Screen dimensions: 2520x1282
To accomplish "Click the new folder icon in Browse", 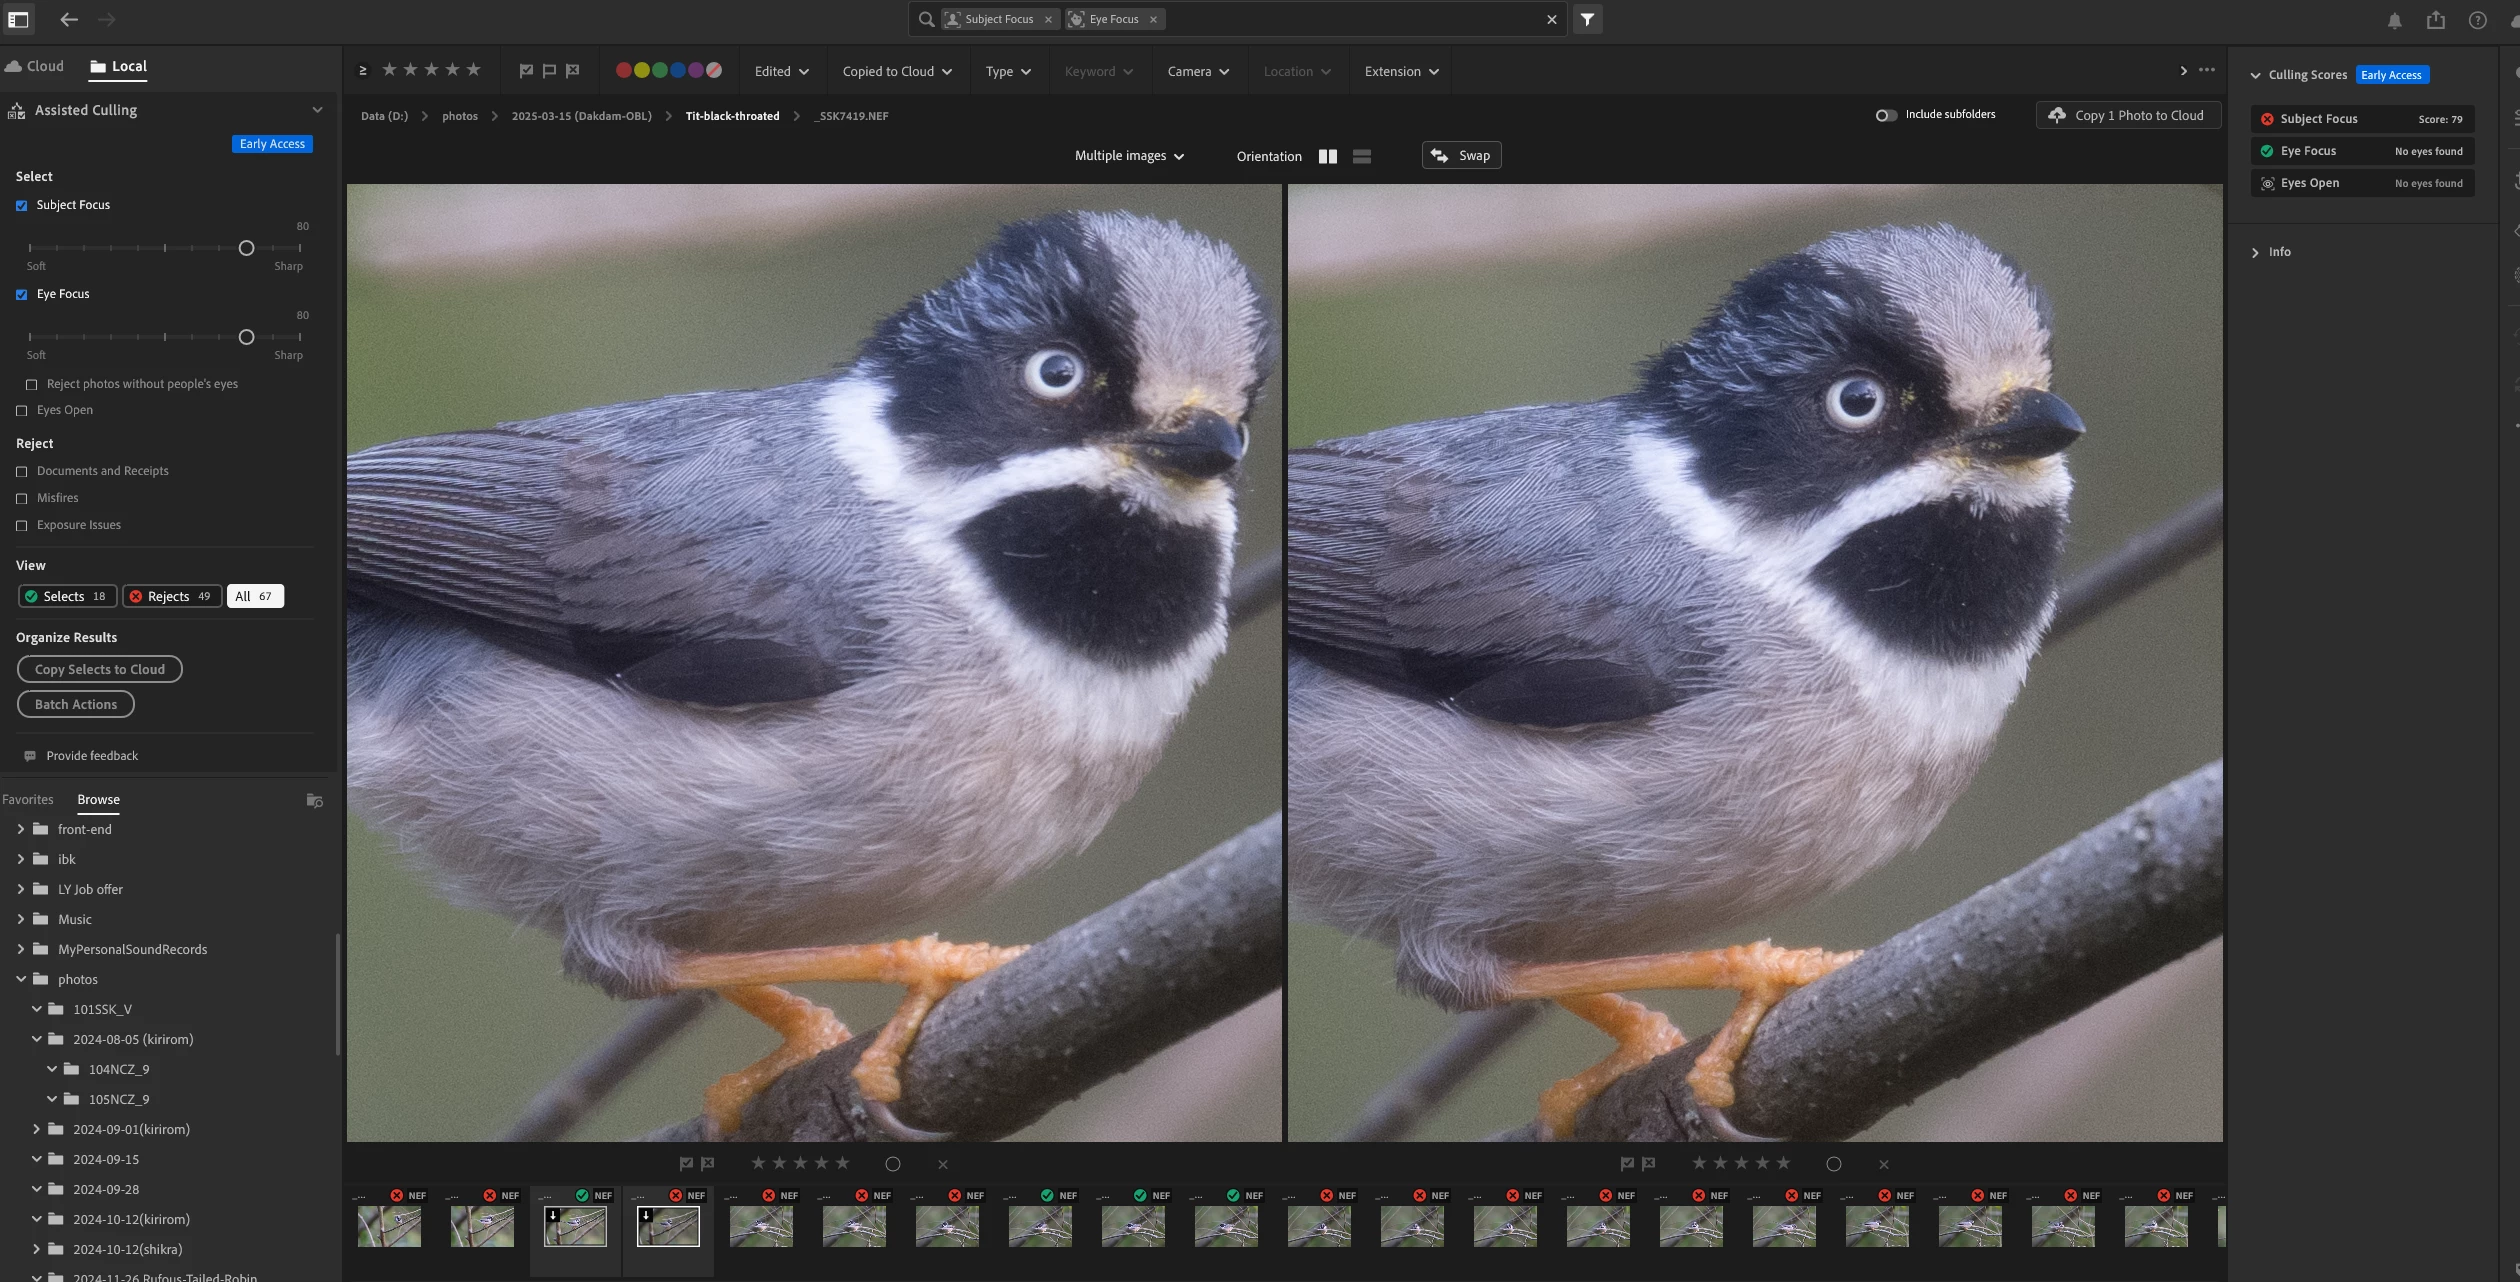I will (314, 800).
